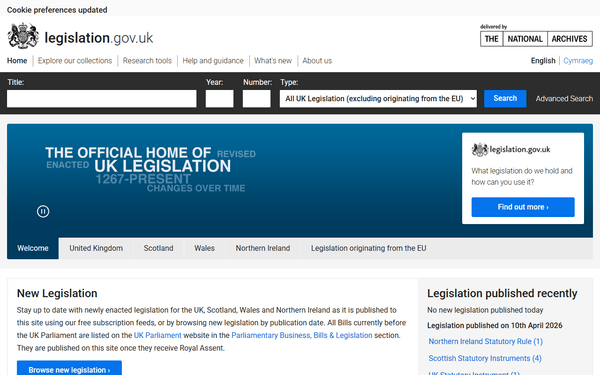Viewport: 600px width, 375px height.
Task: Switch to the Northern Ireland tab
Action: [x=263, y=248]
